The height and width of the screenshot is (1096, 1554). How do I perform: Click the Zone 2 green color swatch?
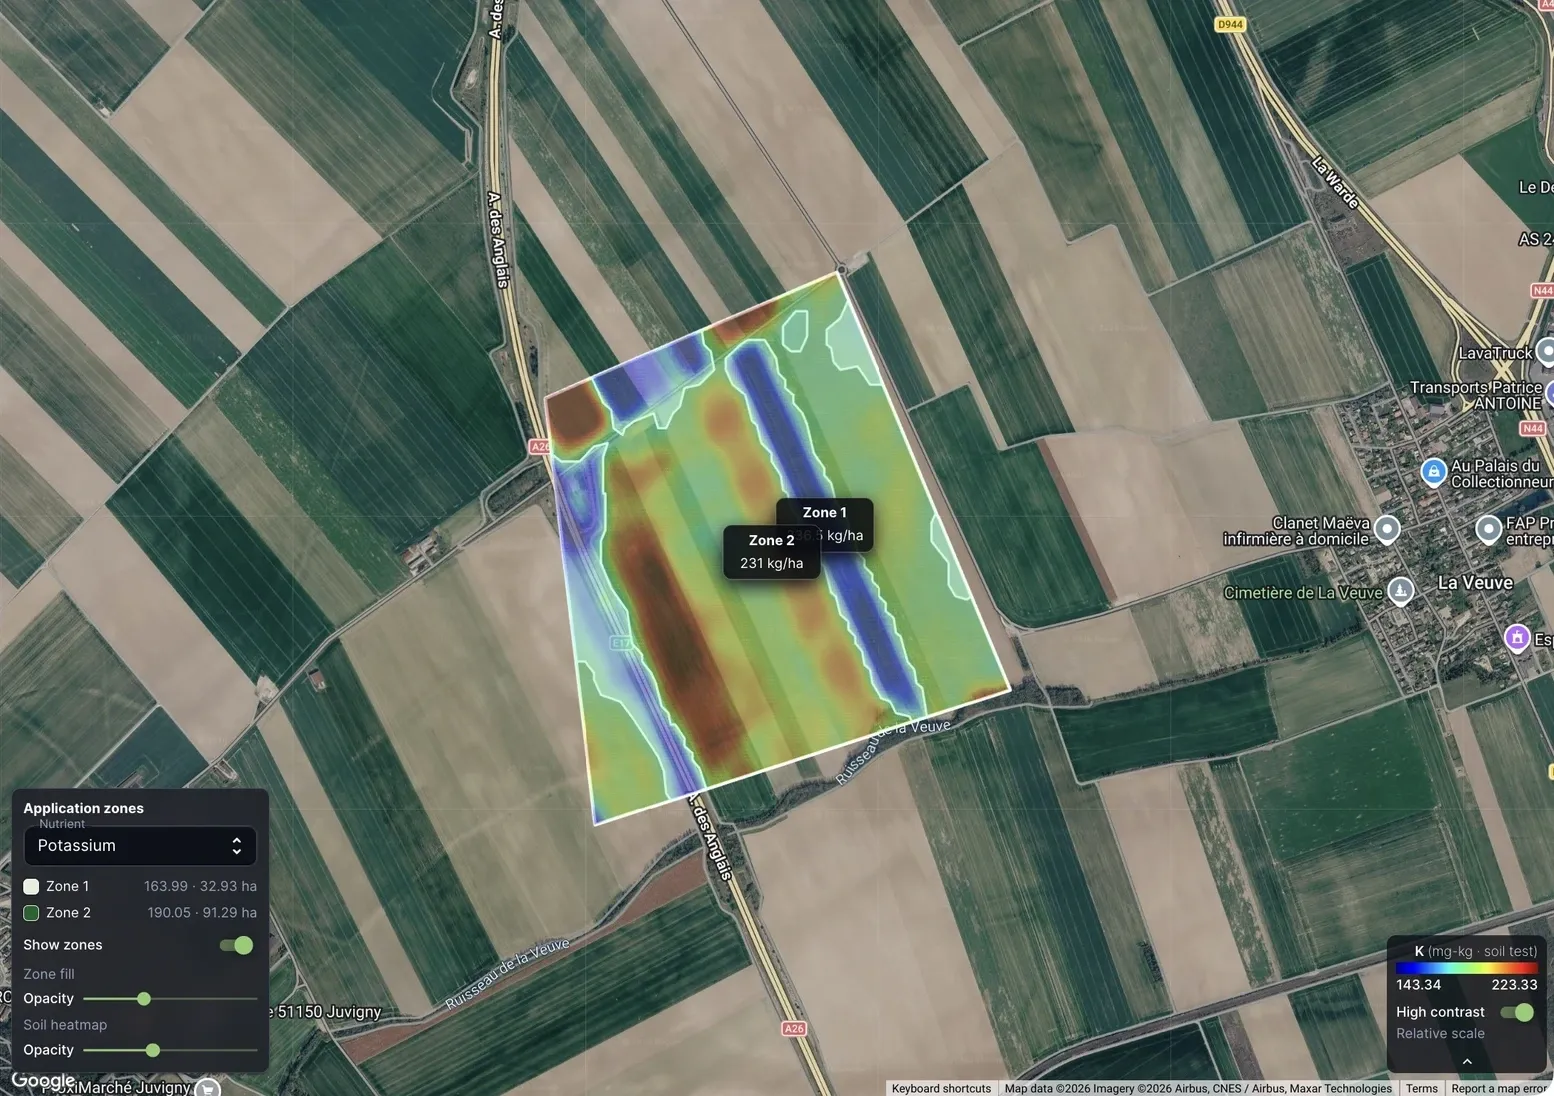point(31,913)
